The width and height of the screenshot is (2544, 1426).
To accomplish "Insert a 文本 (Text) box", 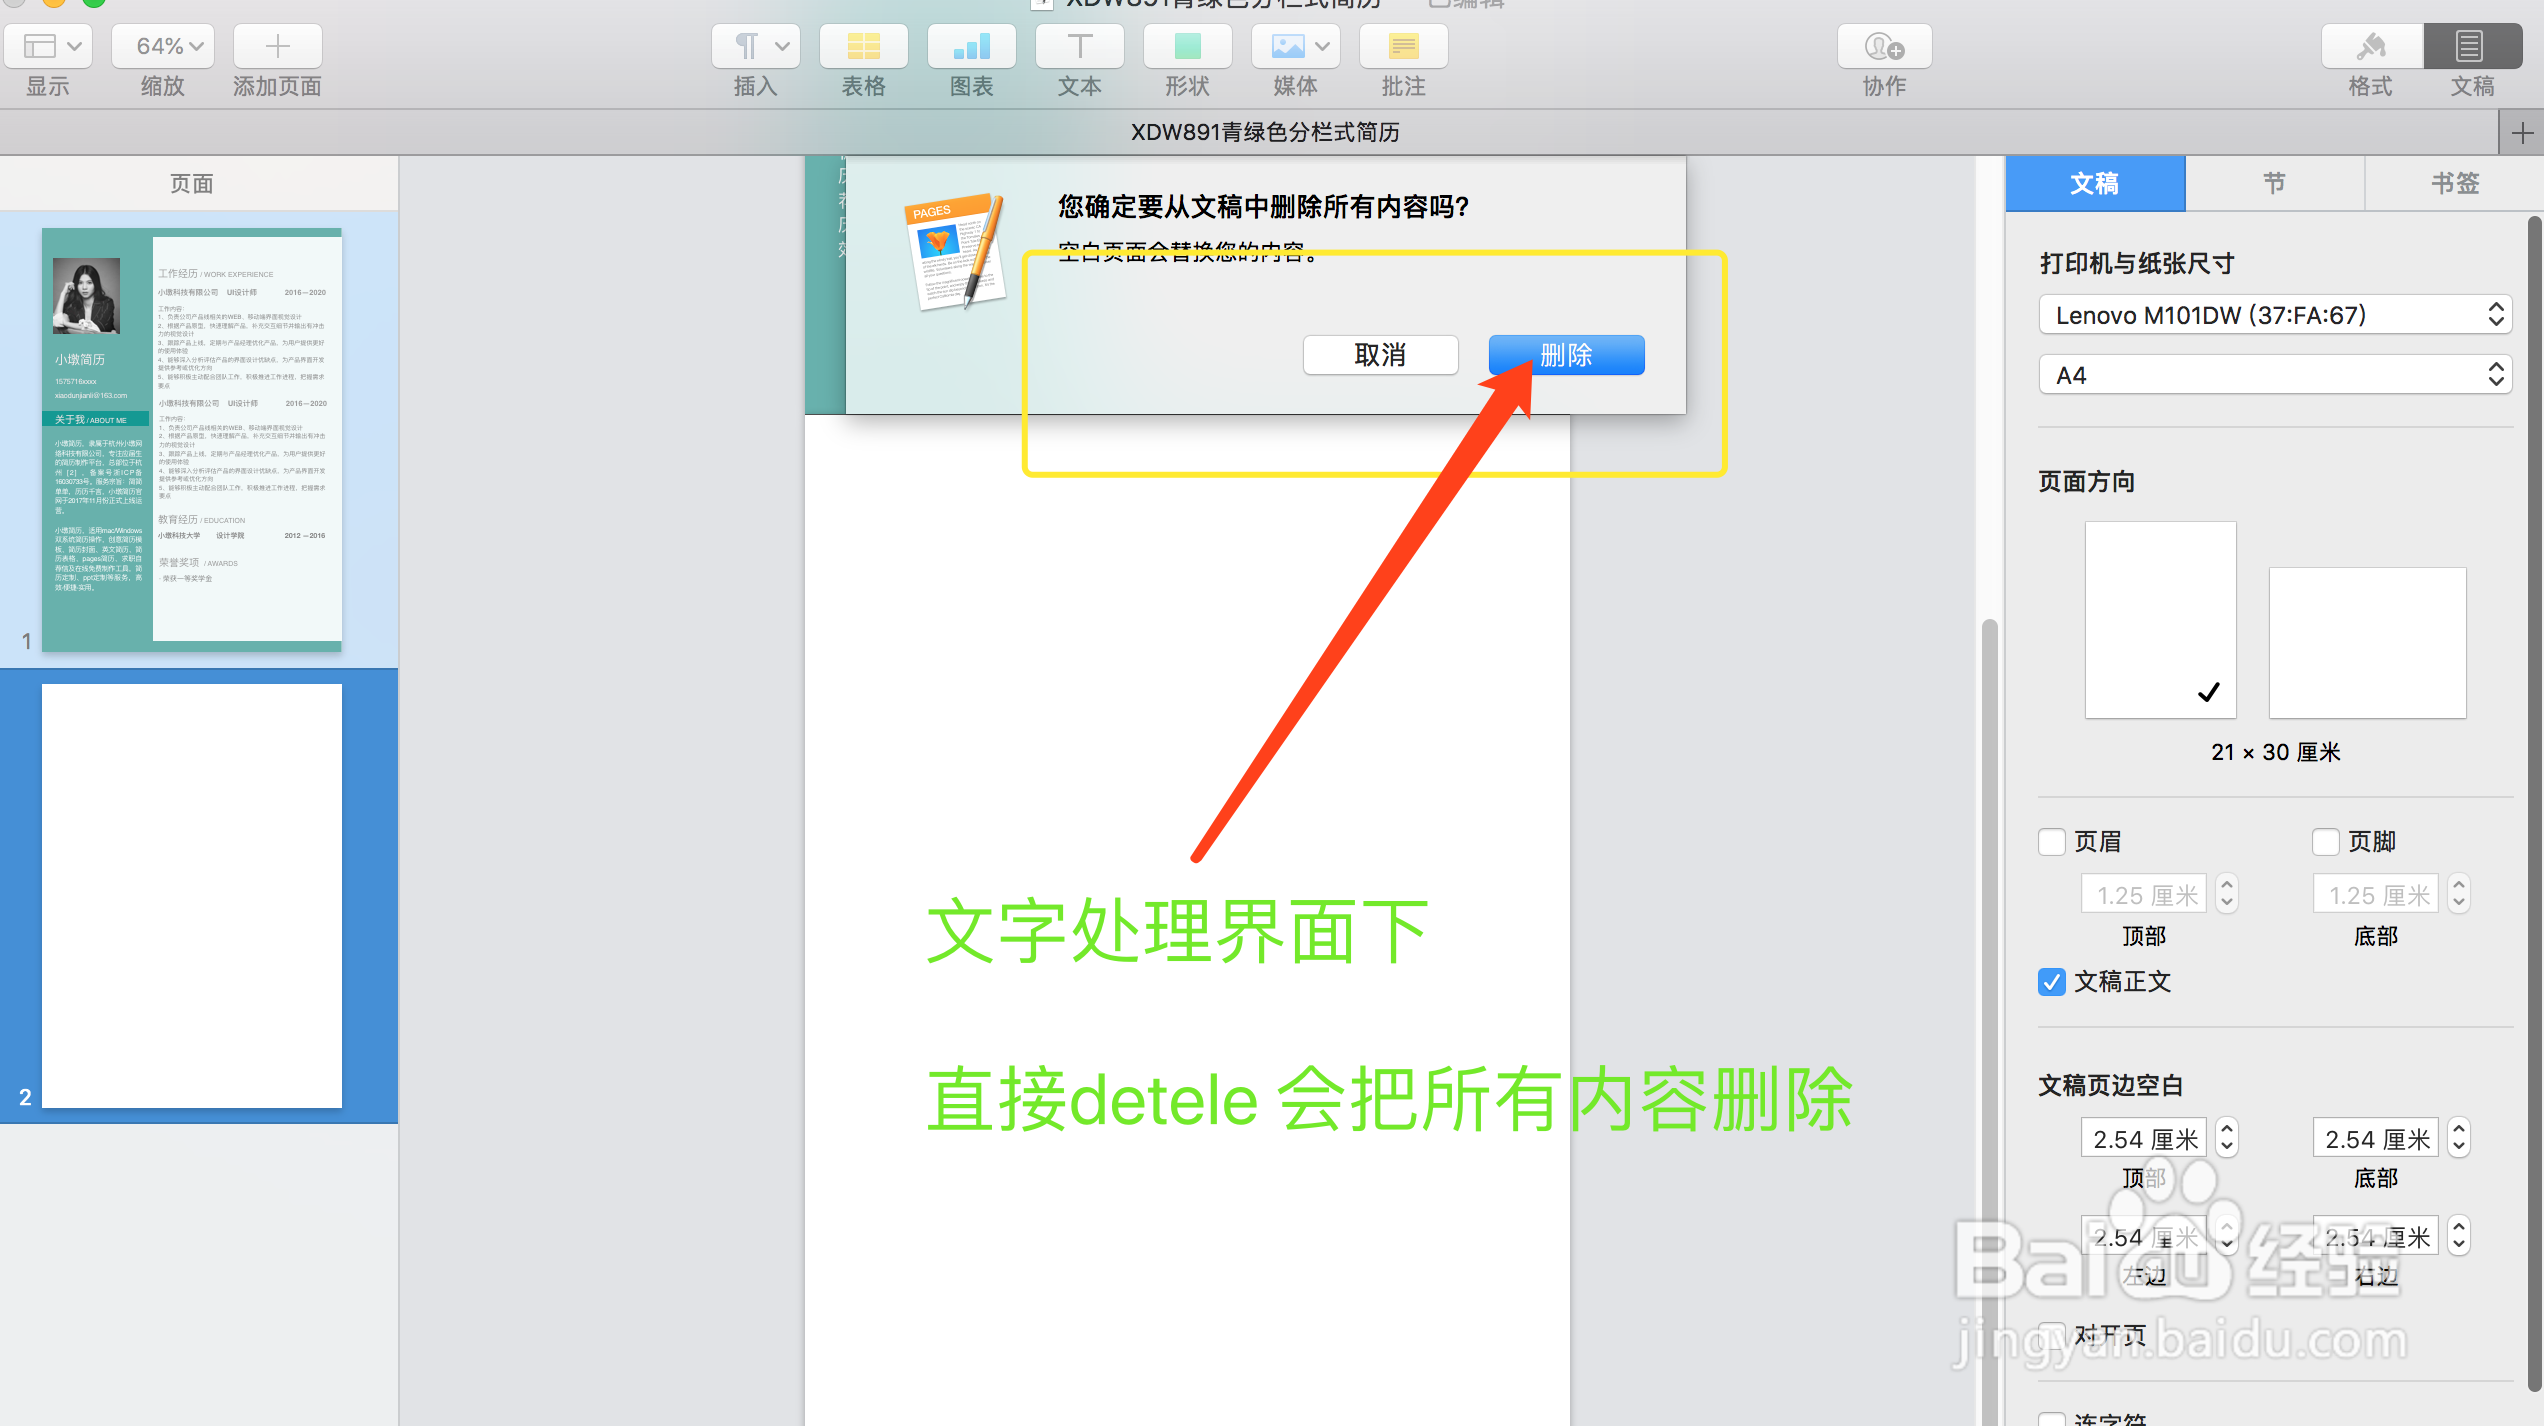I will click(1078, 46).
